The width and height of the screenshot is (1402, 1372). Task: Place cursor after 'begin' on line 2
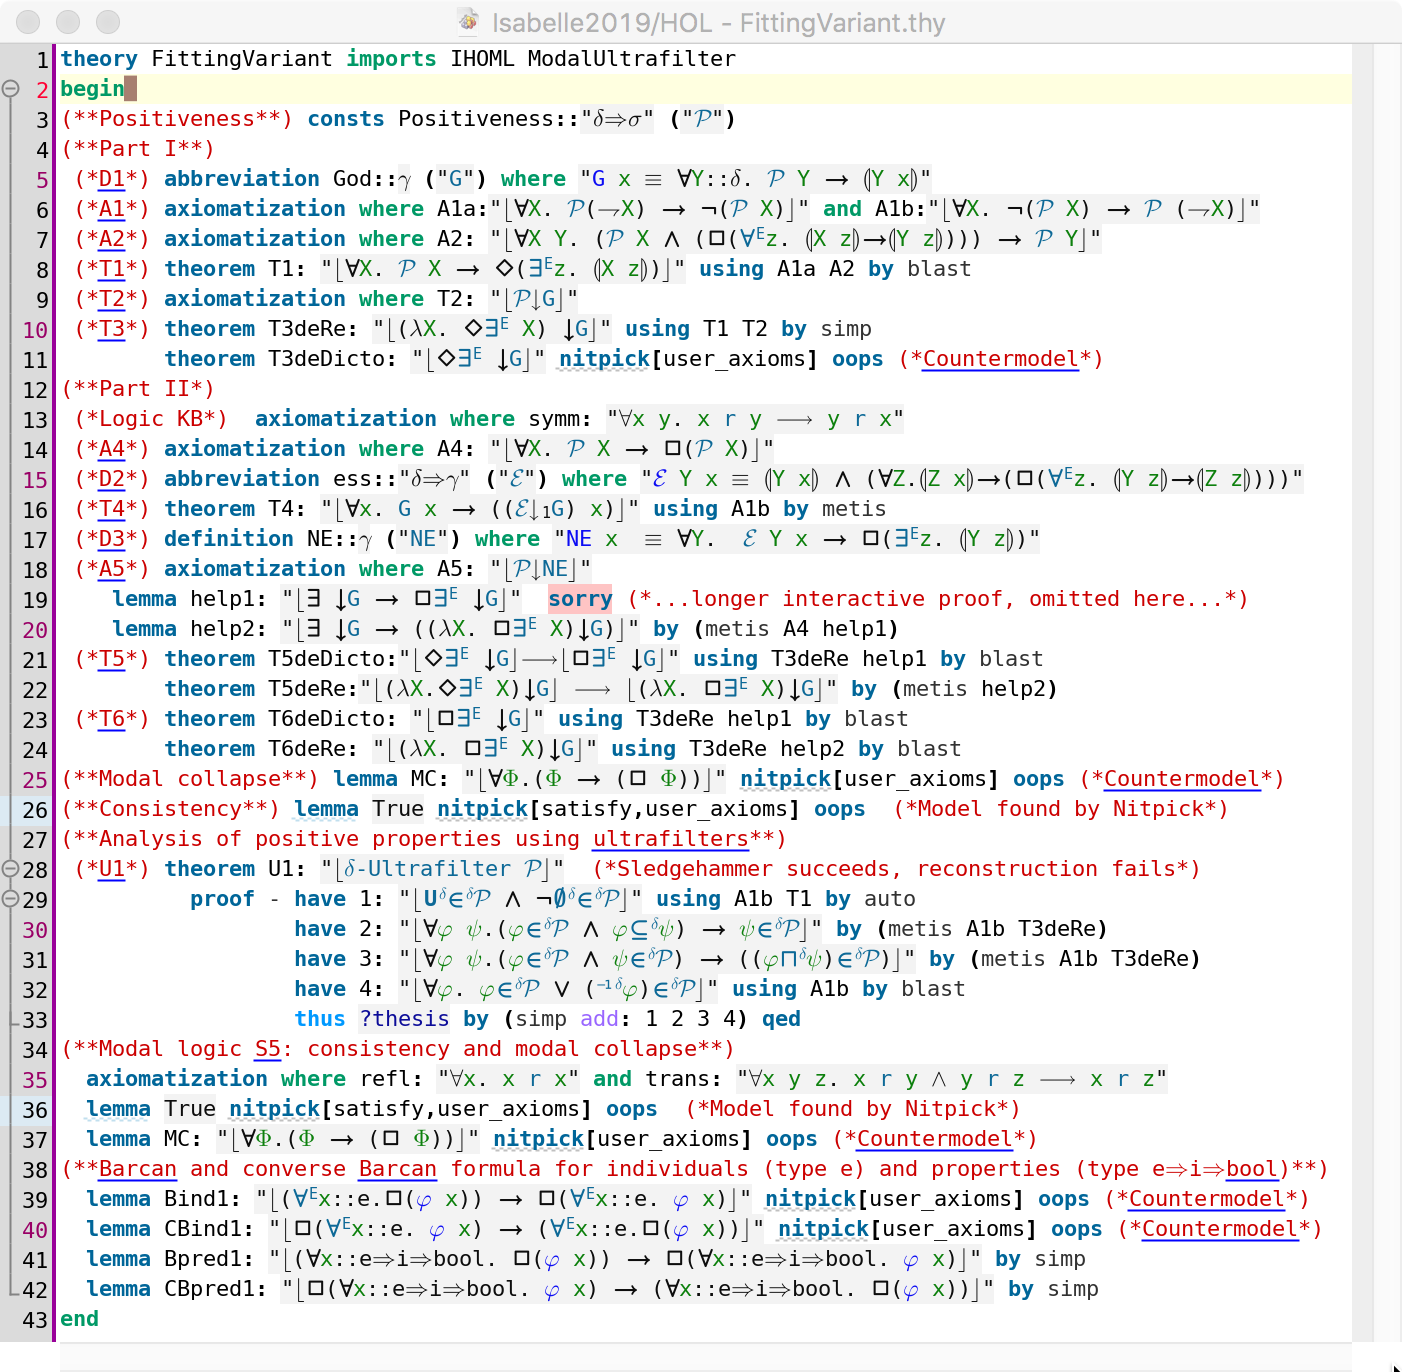(126, 89)
